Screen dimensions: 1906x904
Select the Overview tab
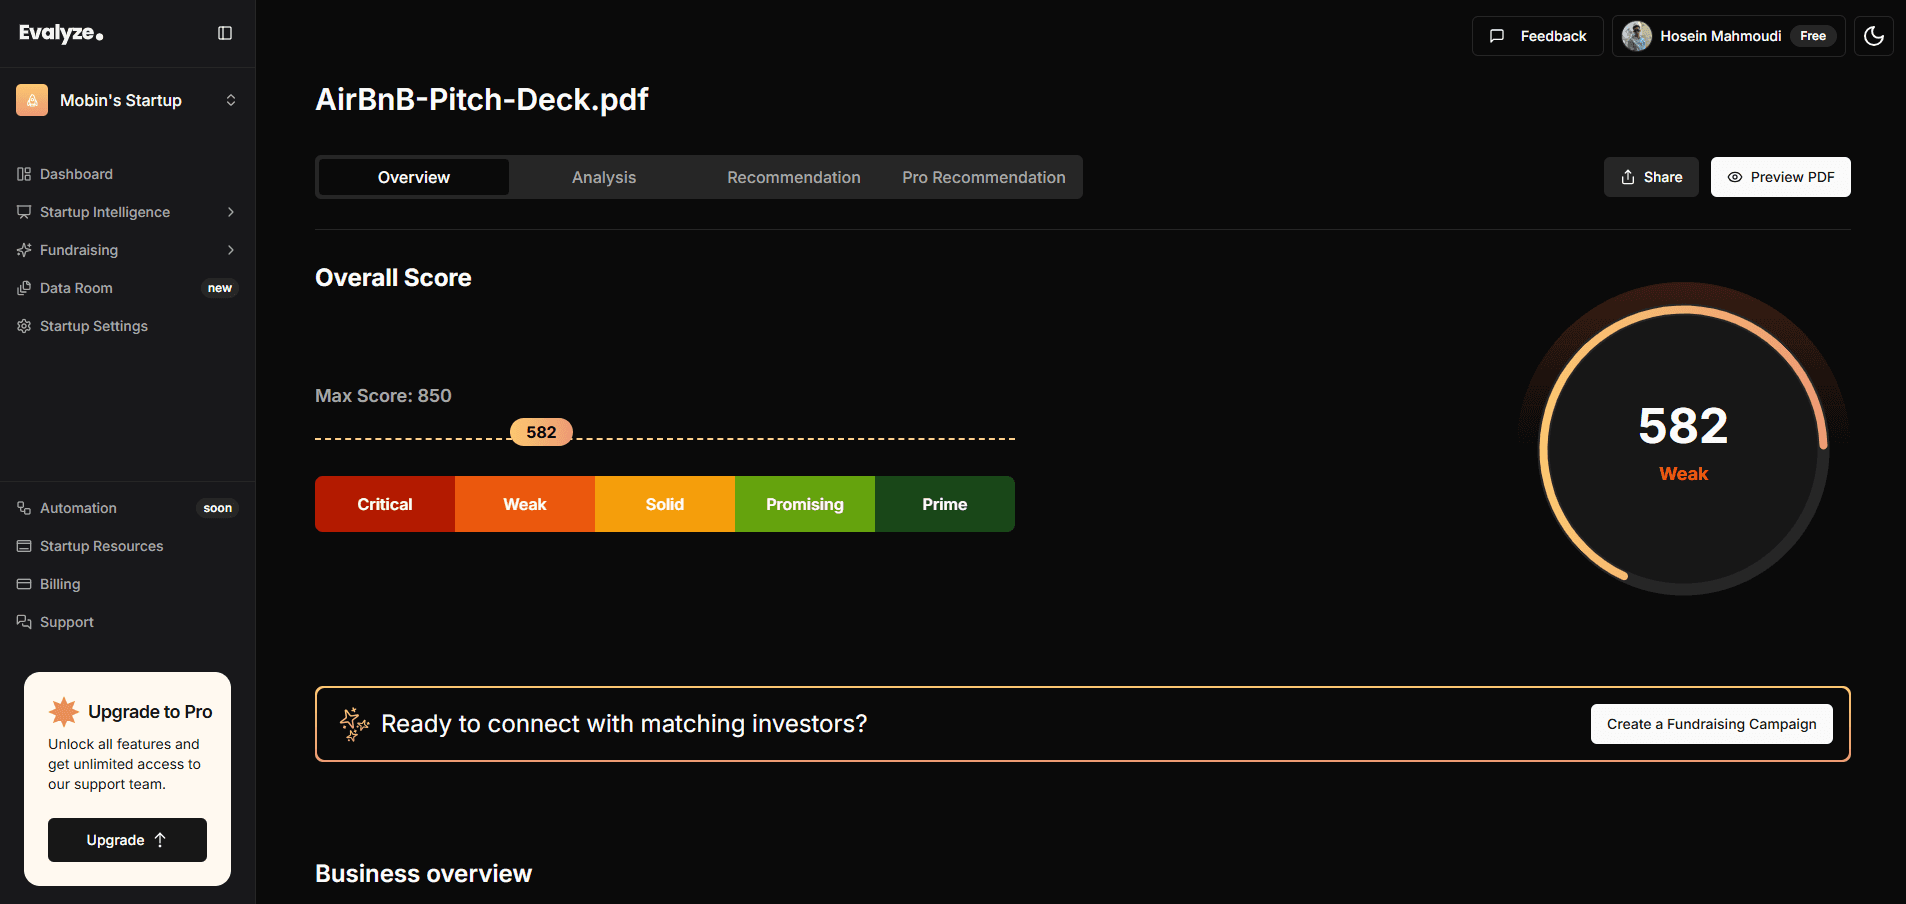pyautogui.click(x=414, y=177)
